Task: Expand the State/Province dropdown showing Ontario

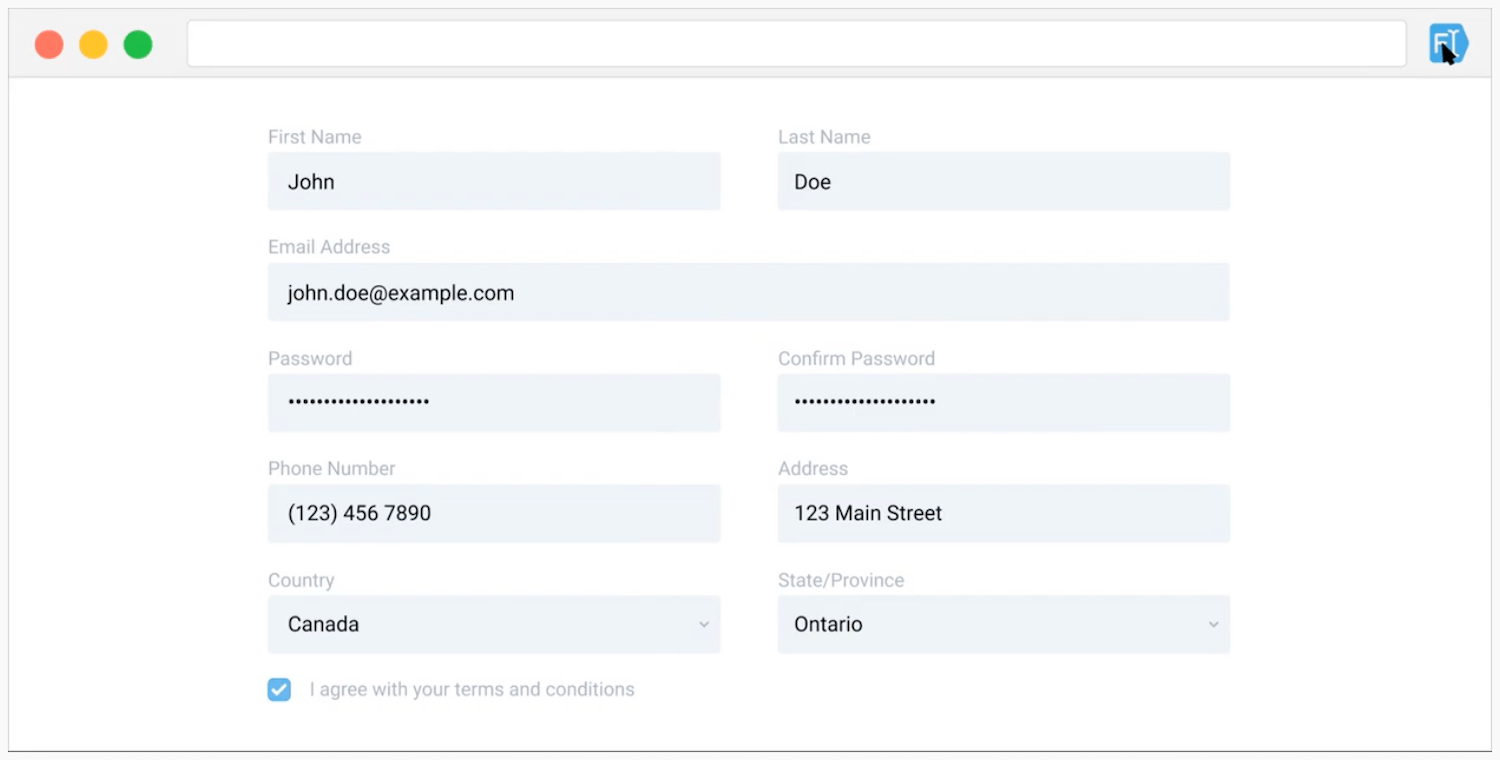Action: coord(1003,624)
